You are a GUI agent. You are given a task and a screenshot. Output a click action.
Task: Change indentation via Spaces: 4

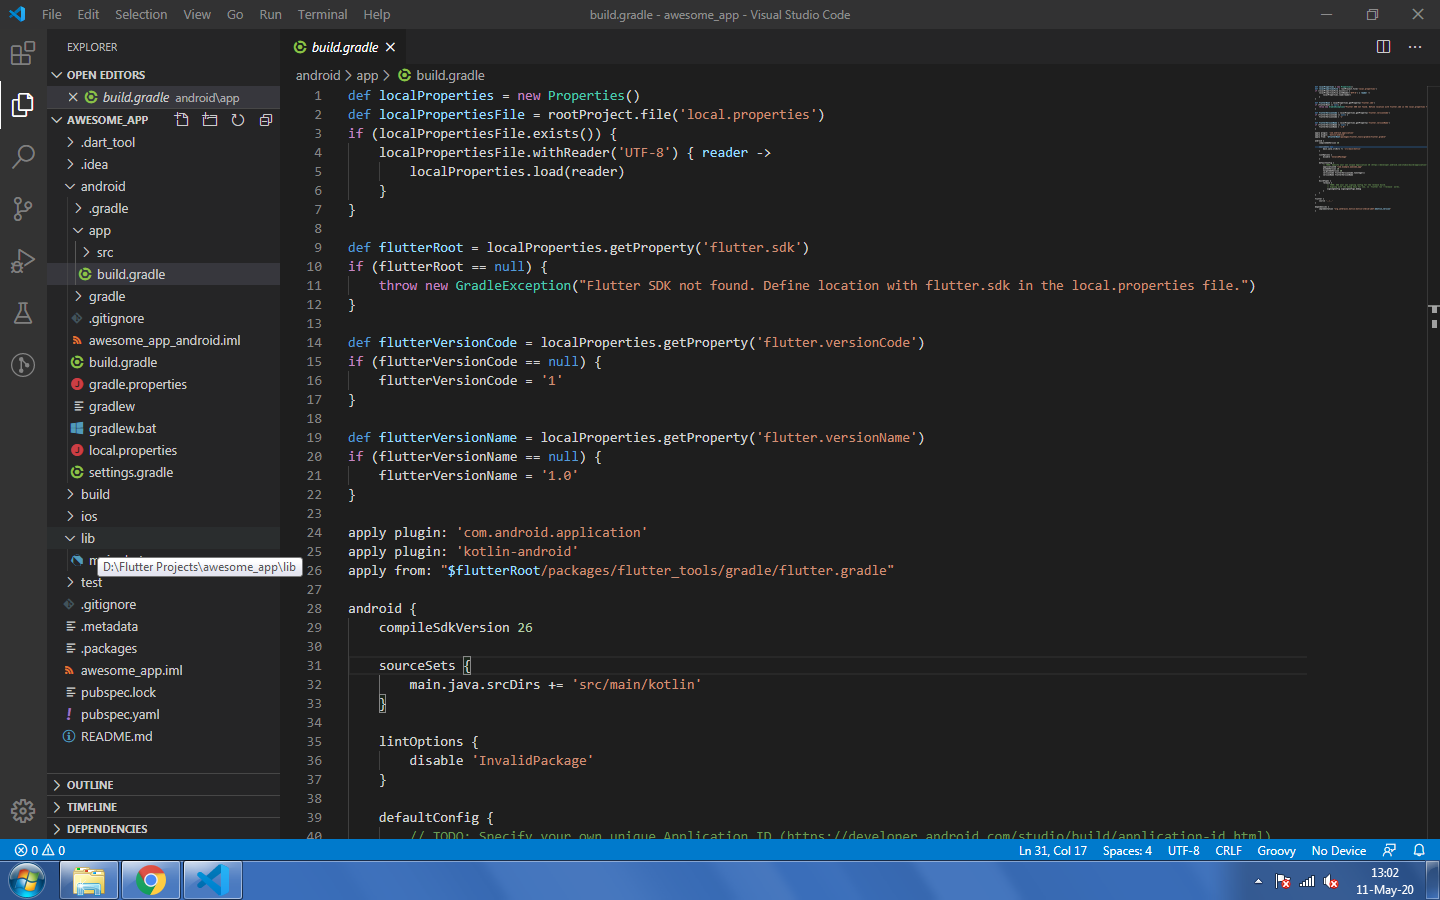pos(1127,850)
